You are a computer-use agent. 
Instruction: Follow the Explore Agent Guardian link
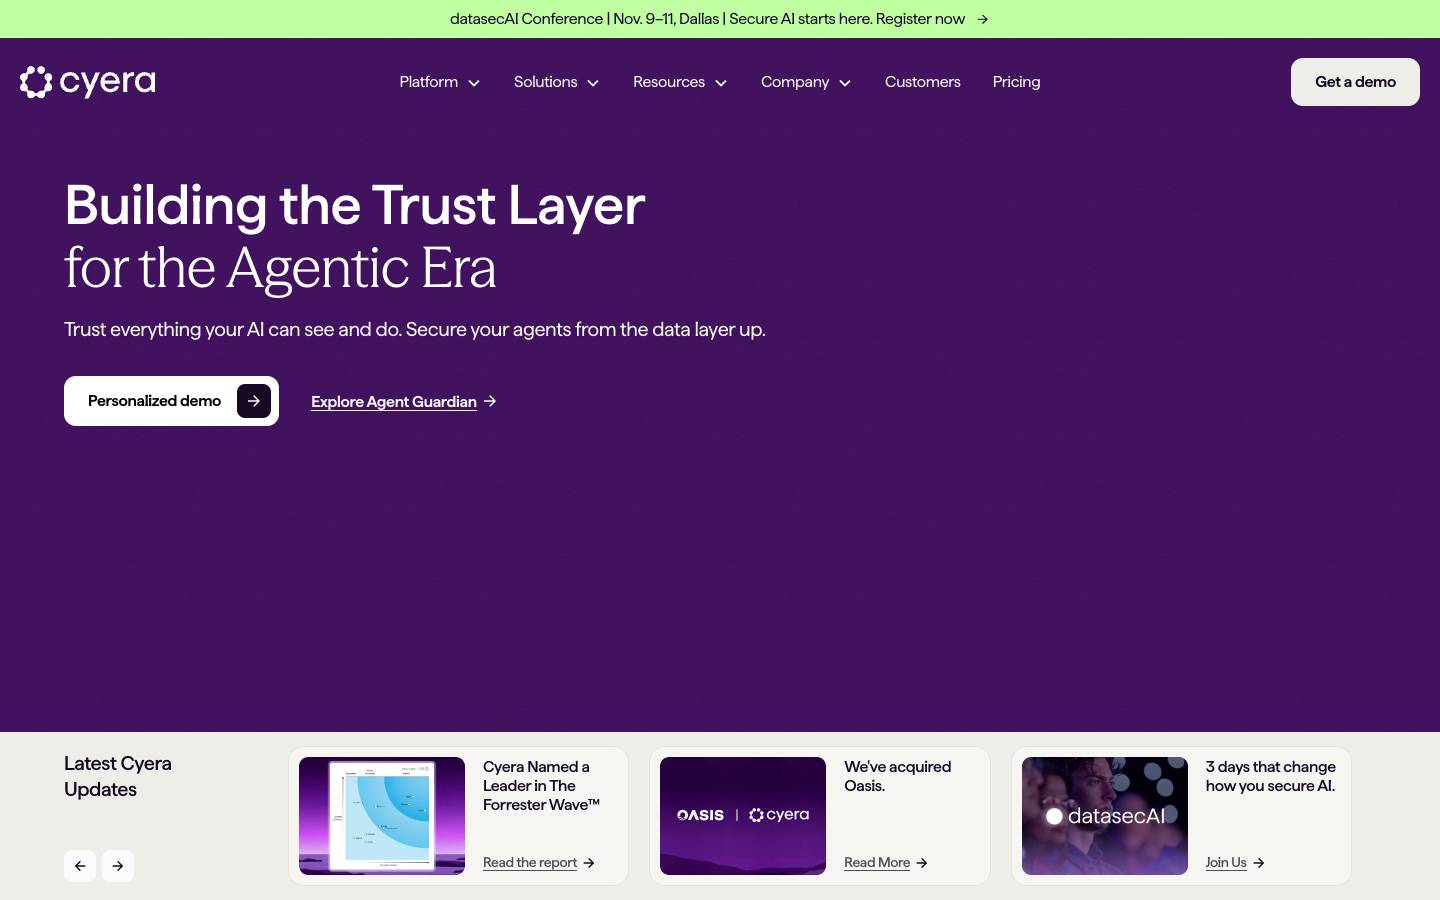394,402
